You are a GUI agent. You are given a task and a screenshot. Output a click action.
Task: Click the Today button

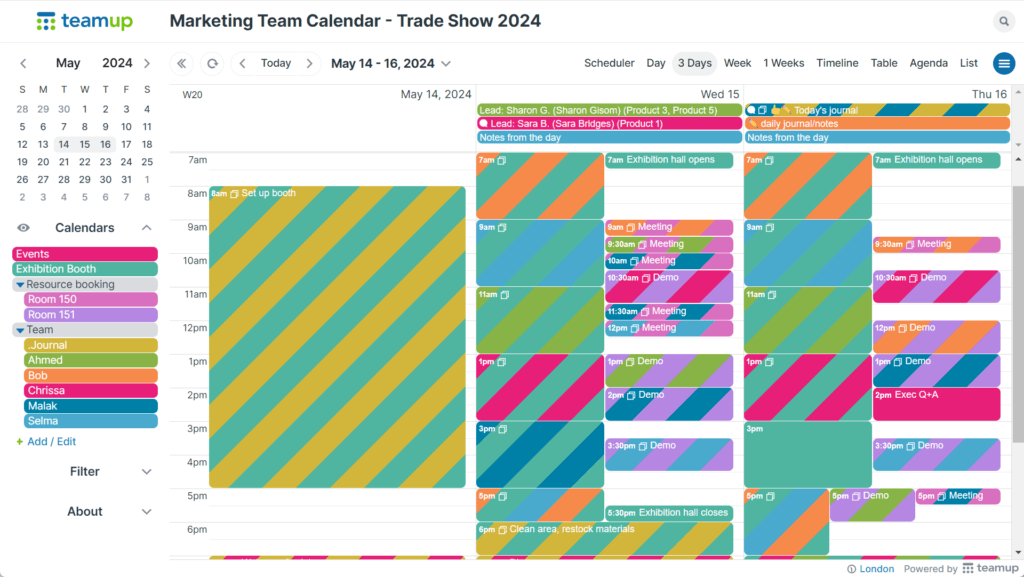coord(275,63)
